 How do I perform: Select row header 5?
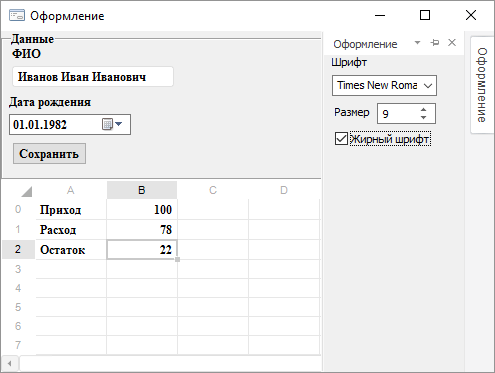tap(18, 307)
